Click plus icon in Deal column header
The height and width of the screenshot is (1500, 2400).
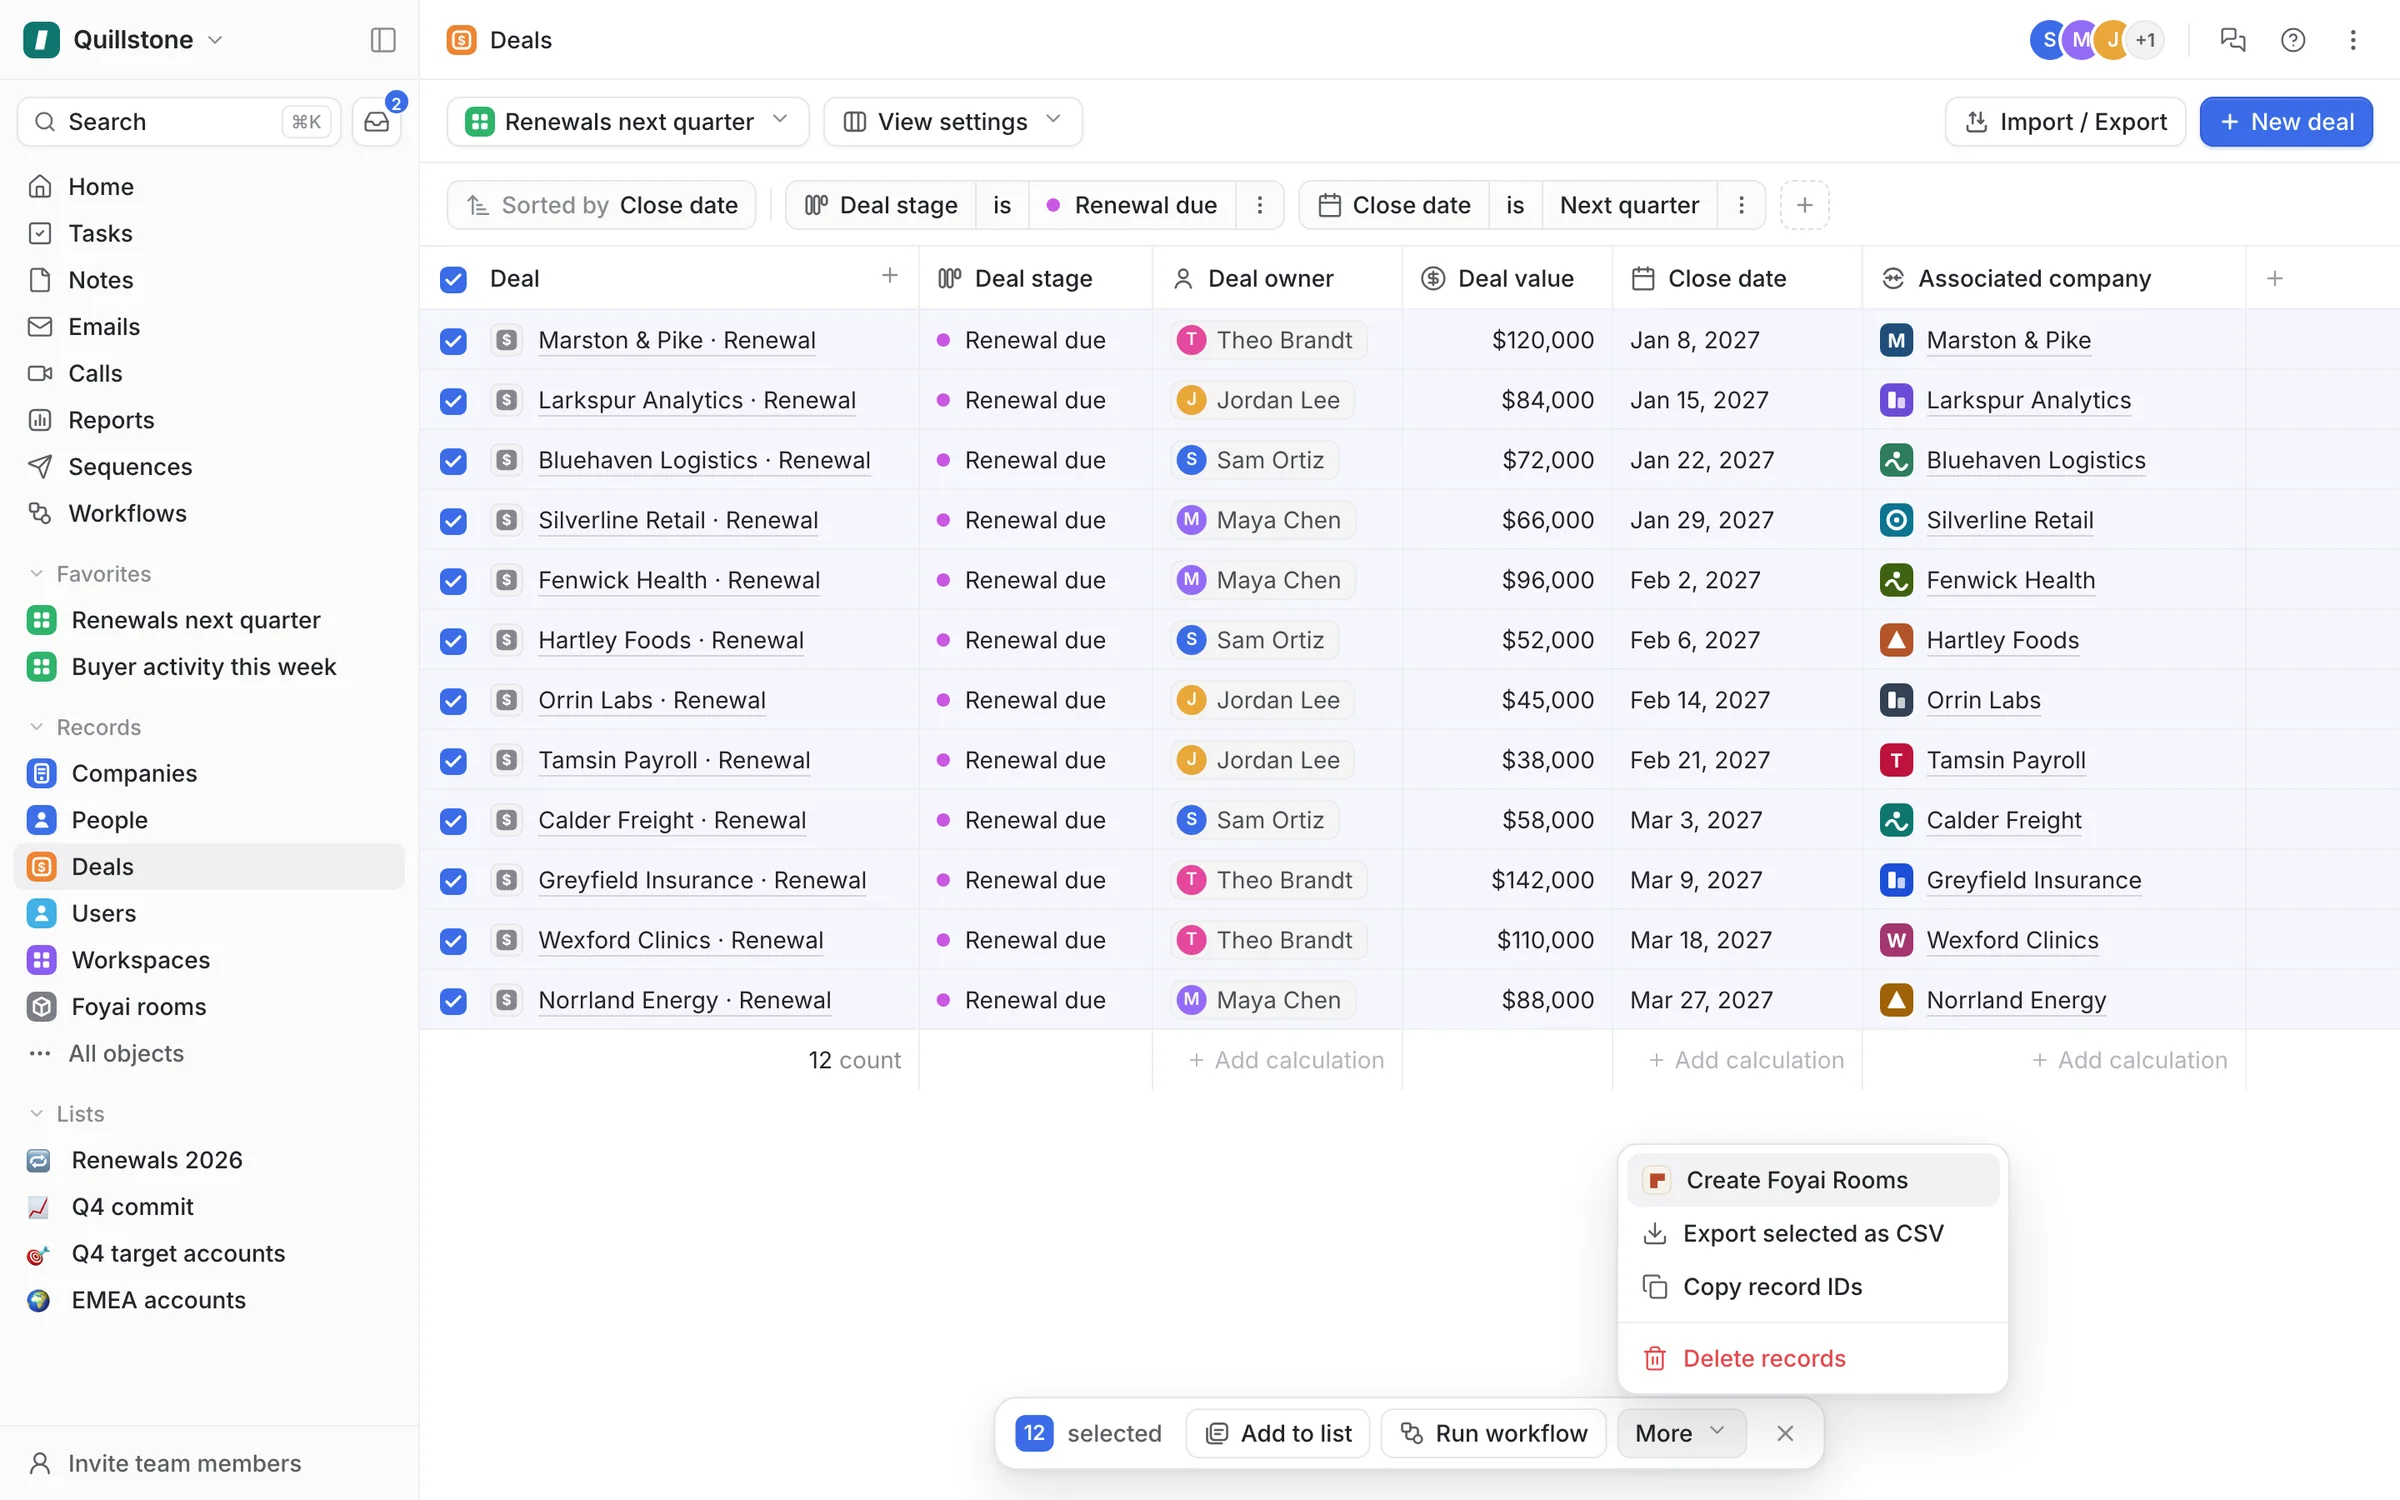pyautogui.click(x=889, y=276)
